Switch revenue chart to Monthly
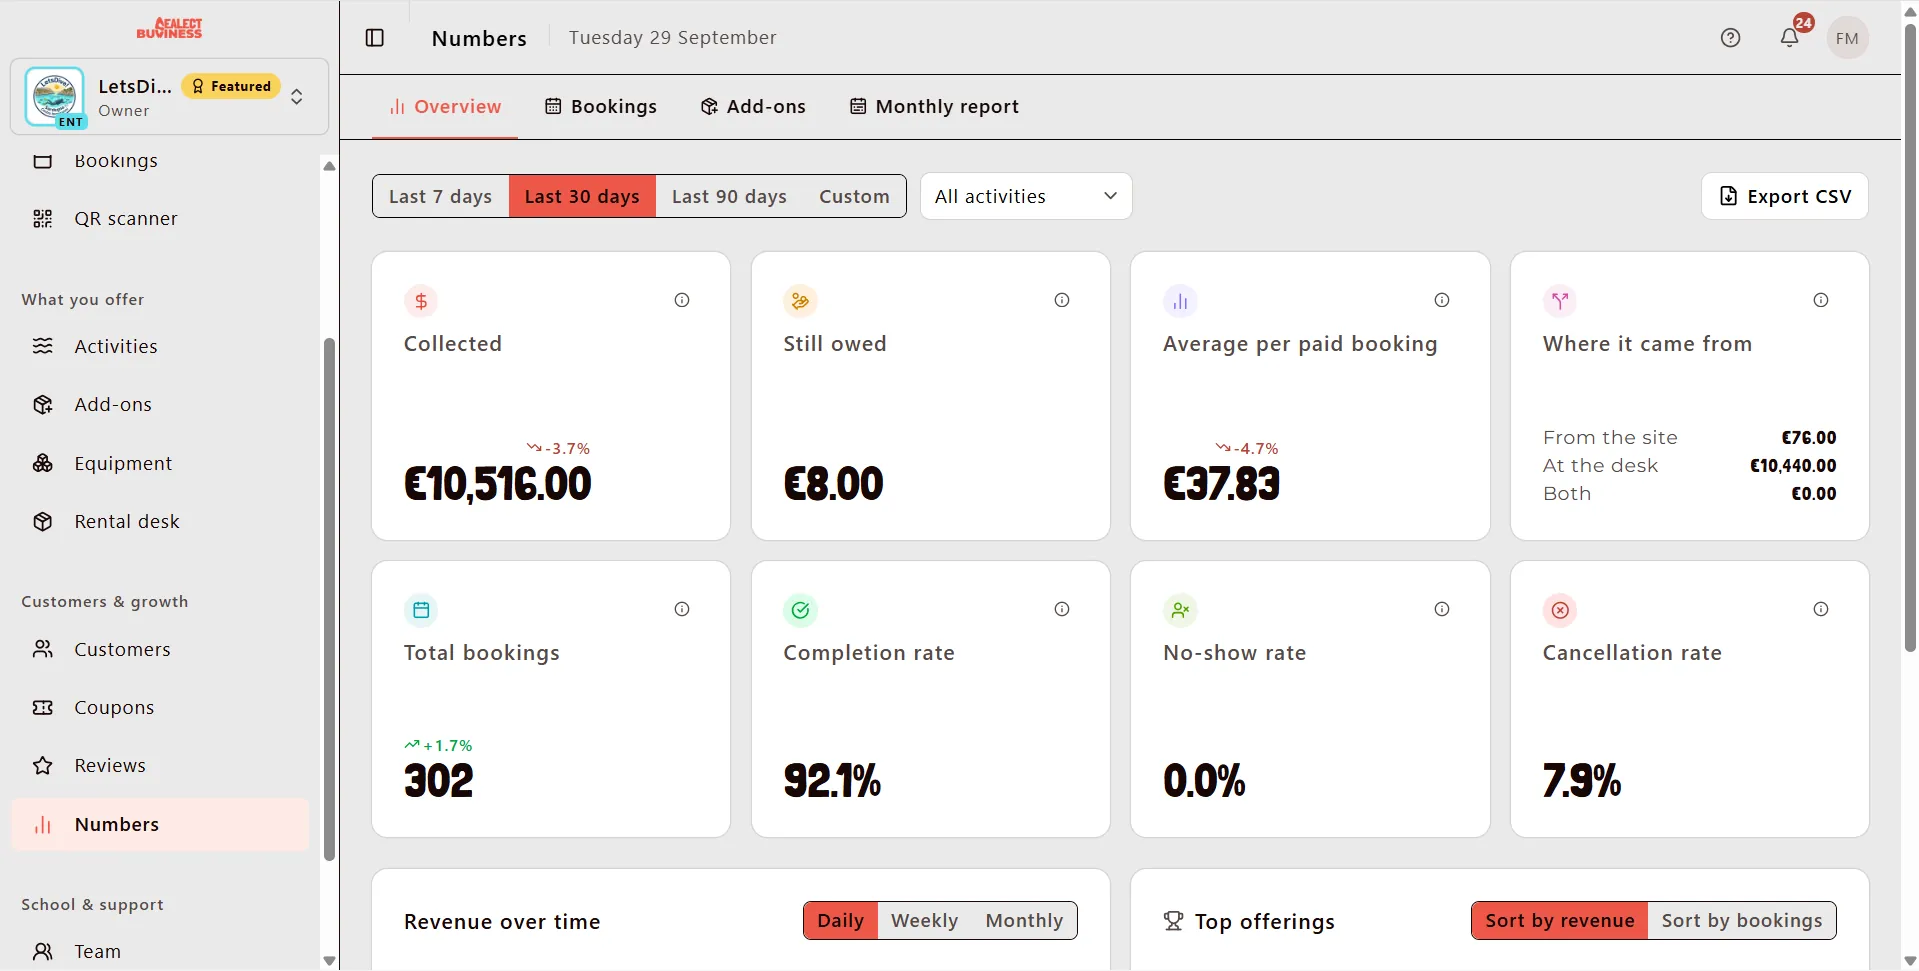The width and height of the screenshot is (1919, 971). tap(1024, 921)
